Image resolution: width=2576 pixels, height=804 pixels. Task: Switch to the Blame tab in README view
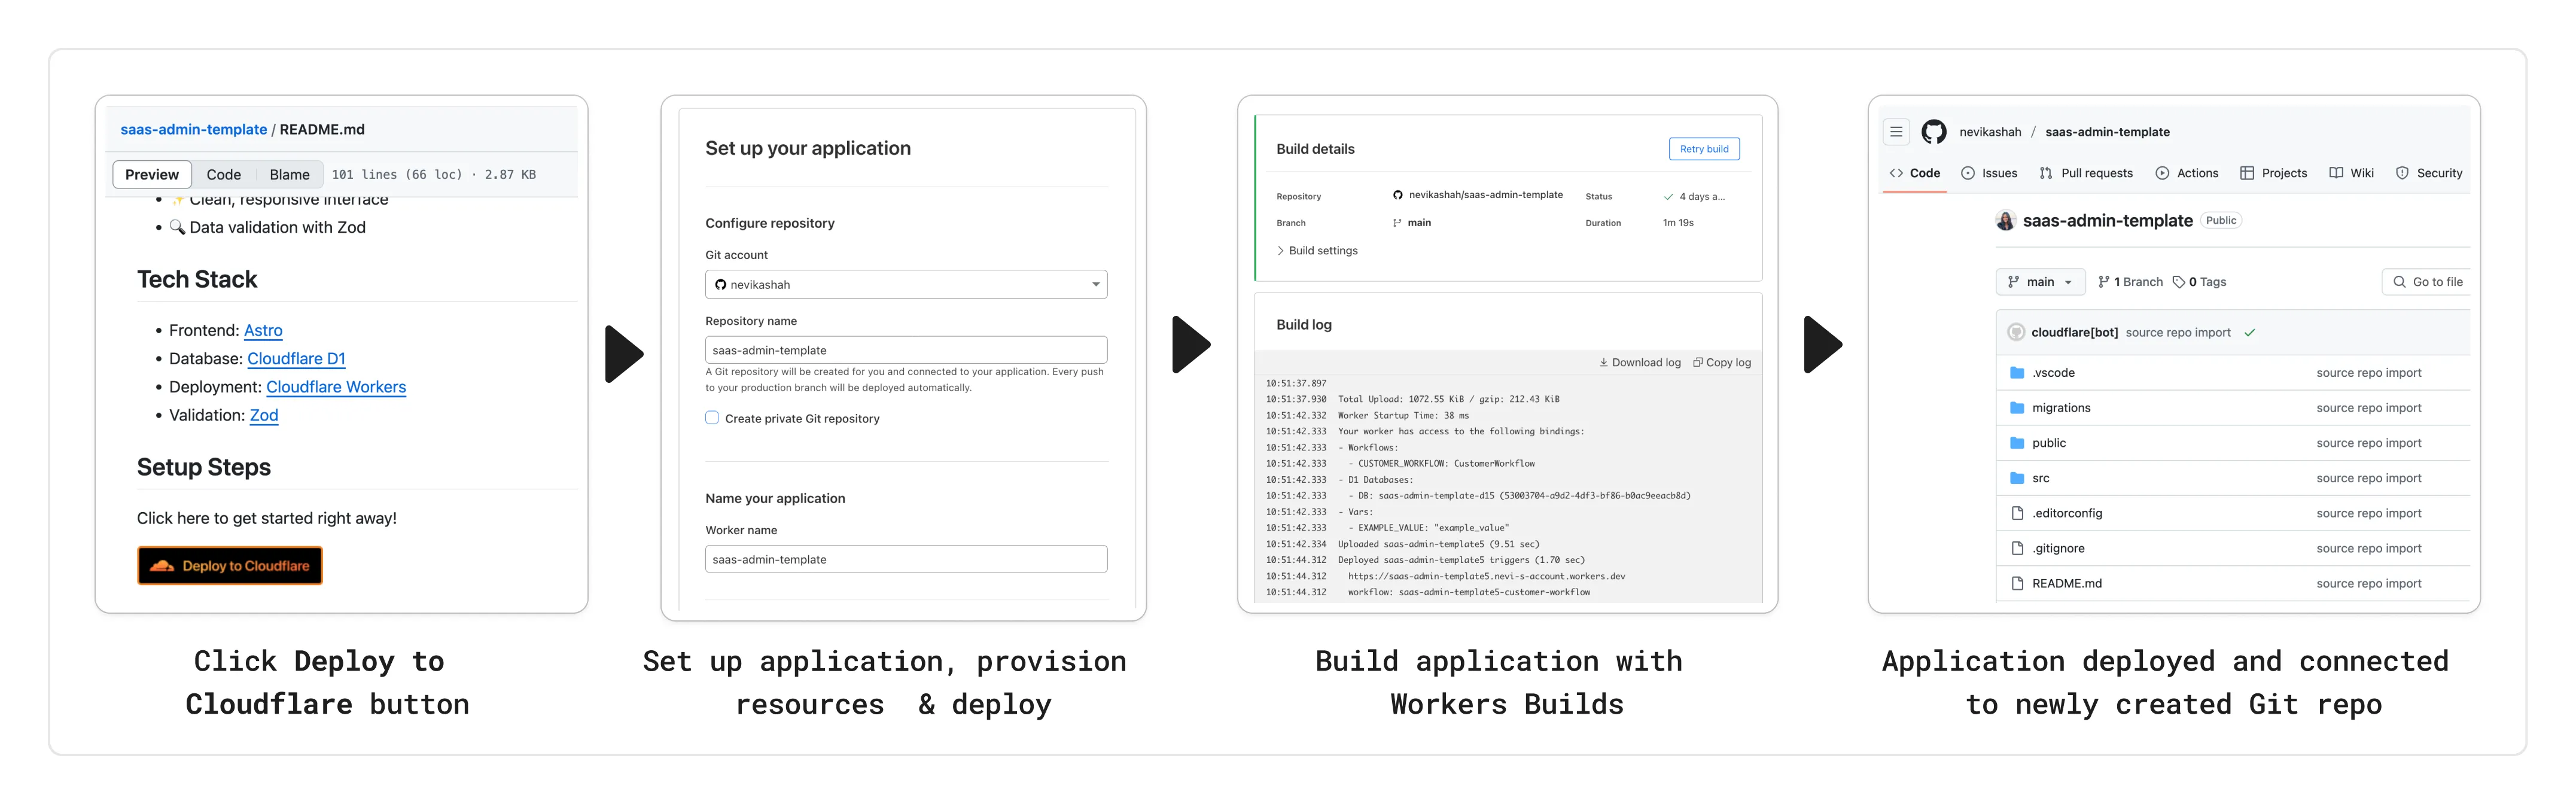(x=289, y=174)
